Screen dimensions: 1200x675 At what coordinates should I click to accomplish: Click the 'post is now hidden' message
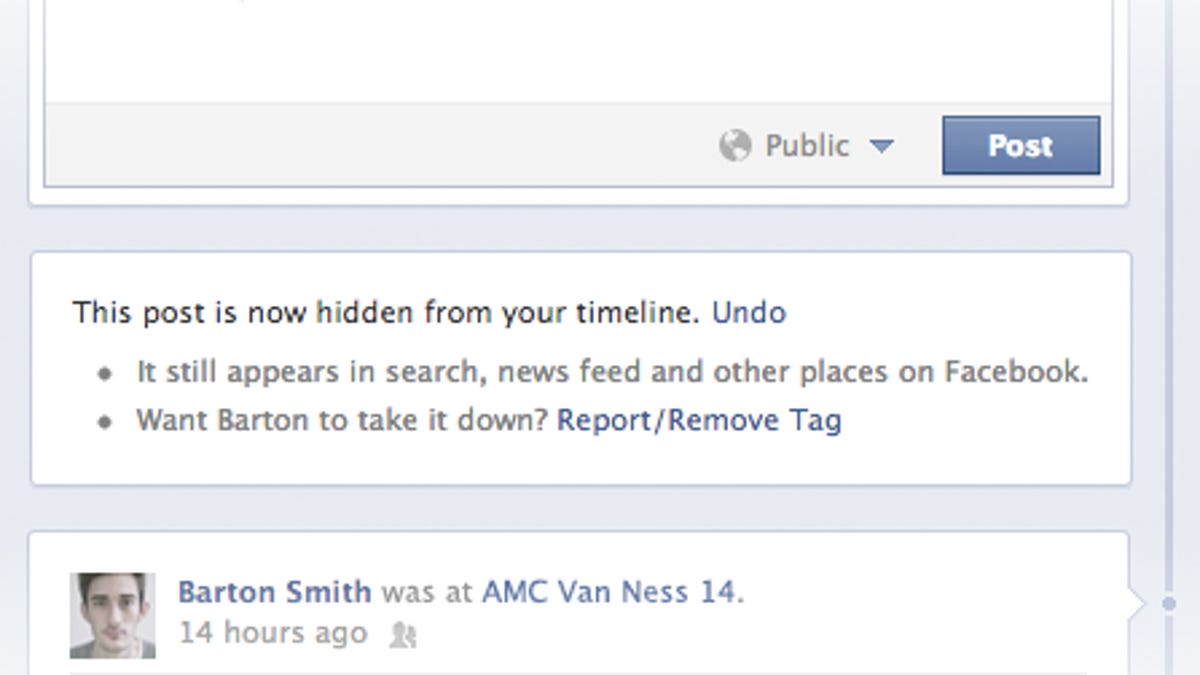click(386, 313)
